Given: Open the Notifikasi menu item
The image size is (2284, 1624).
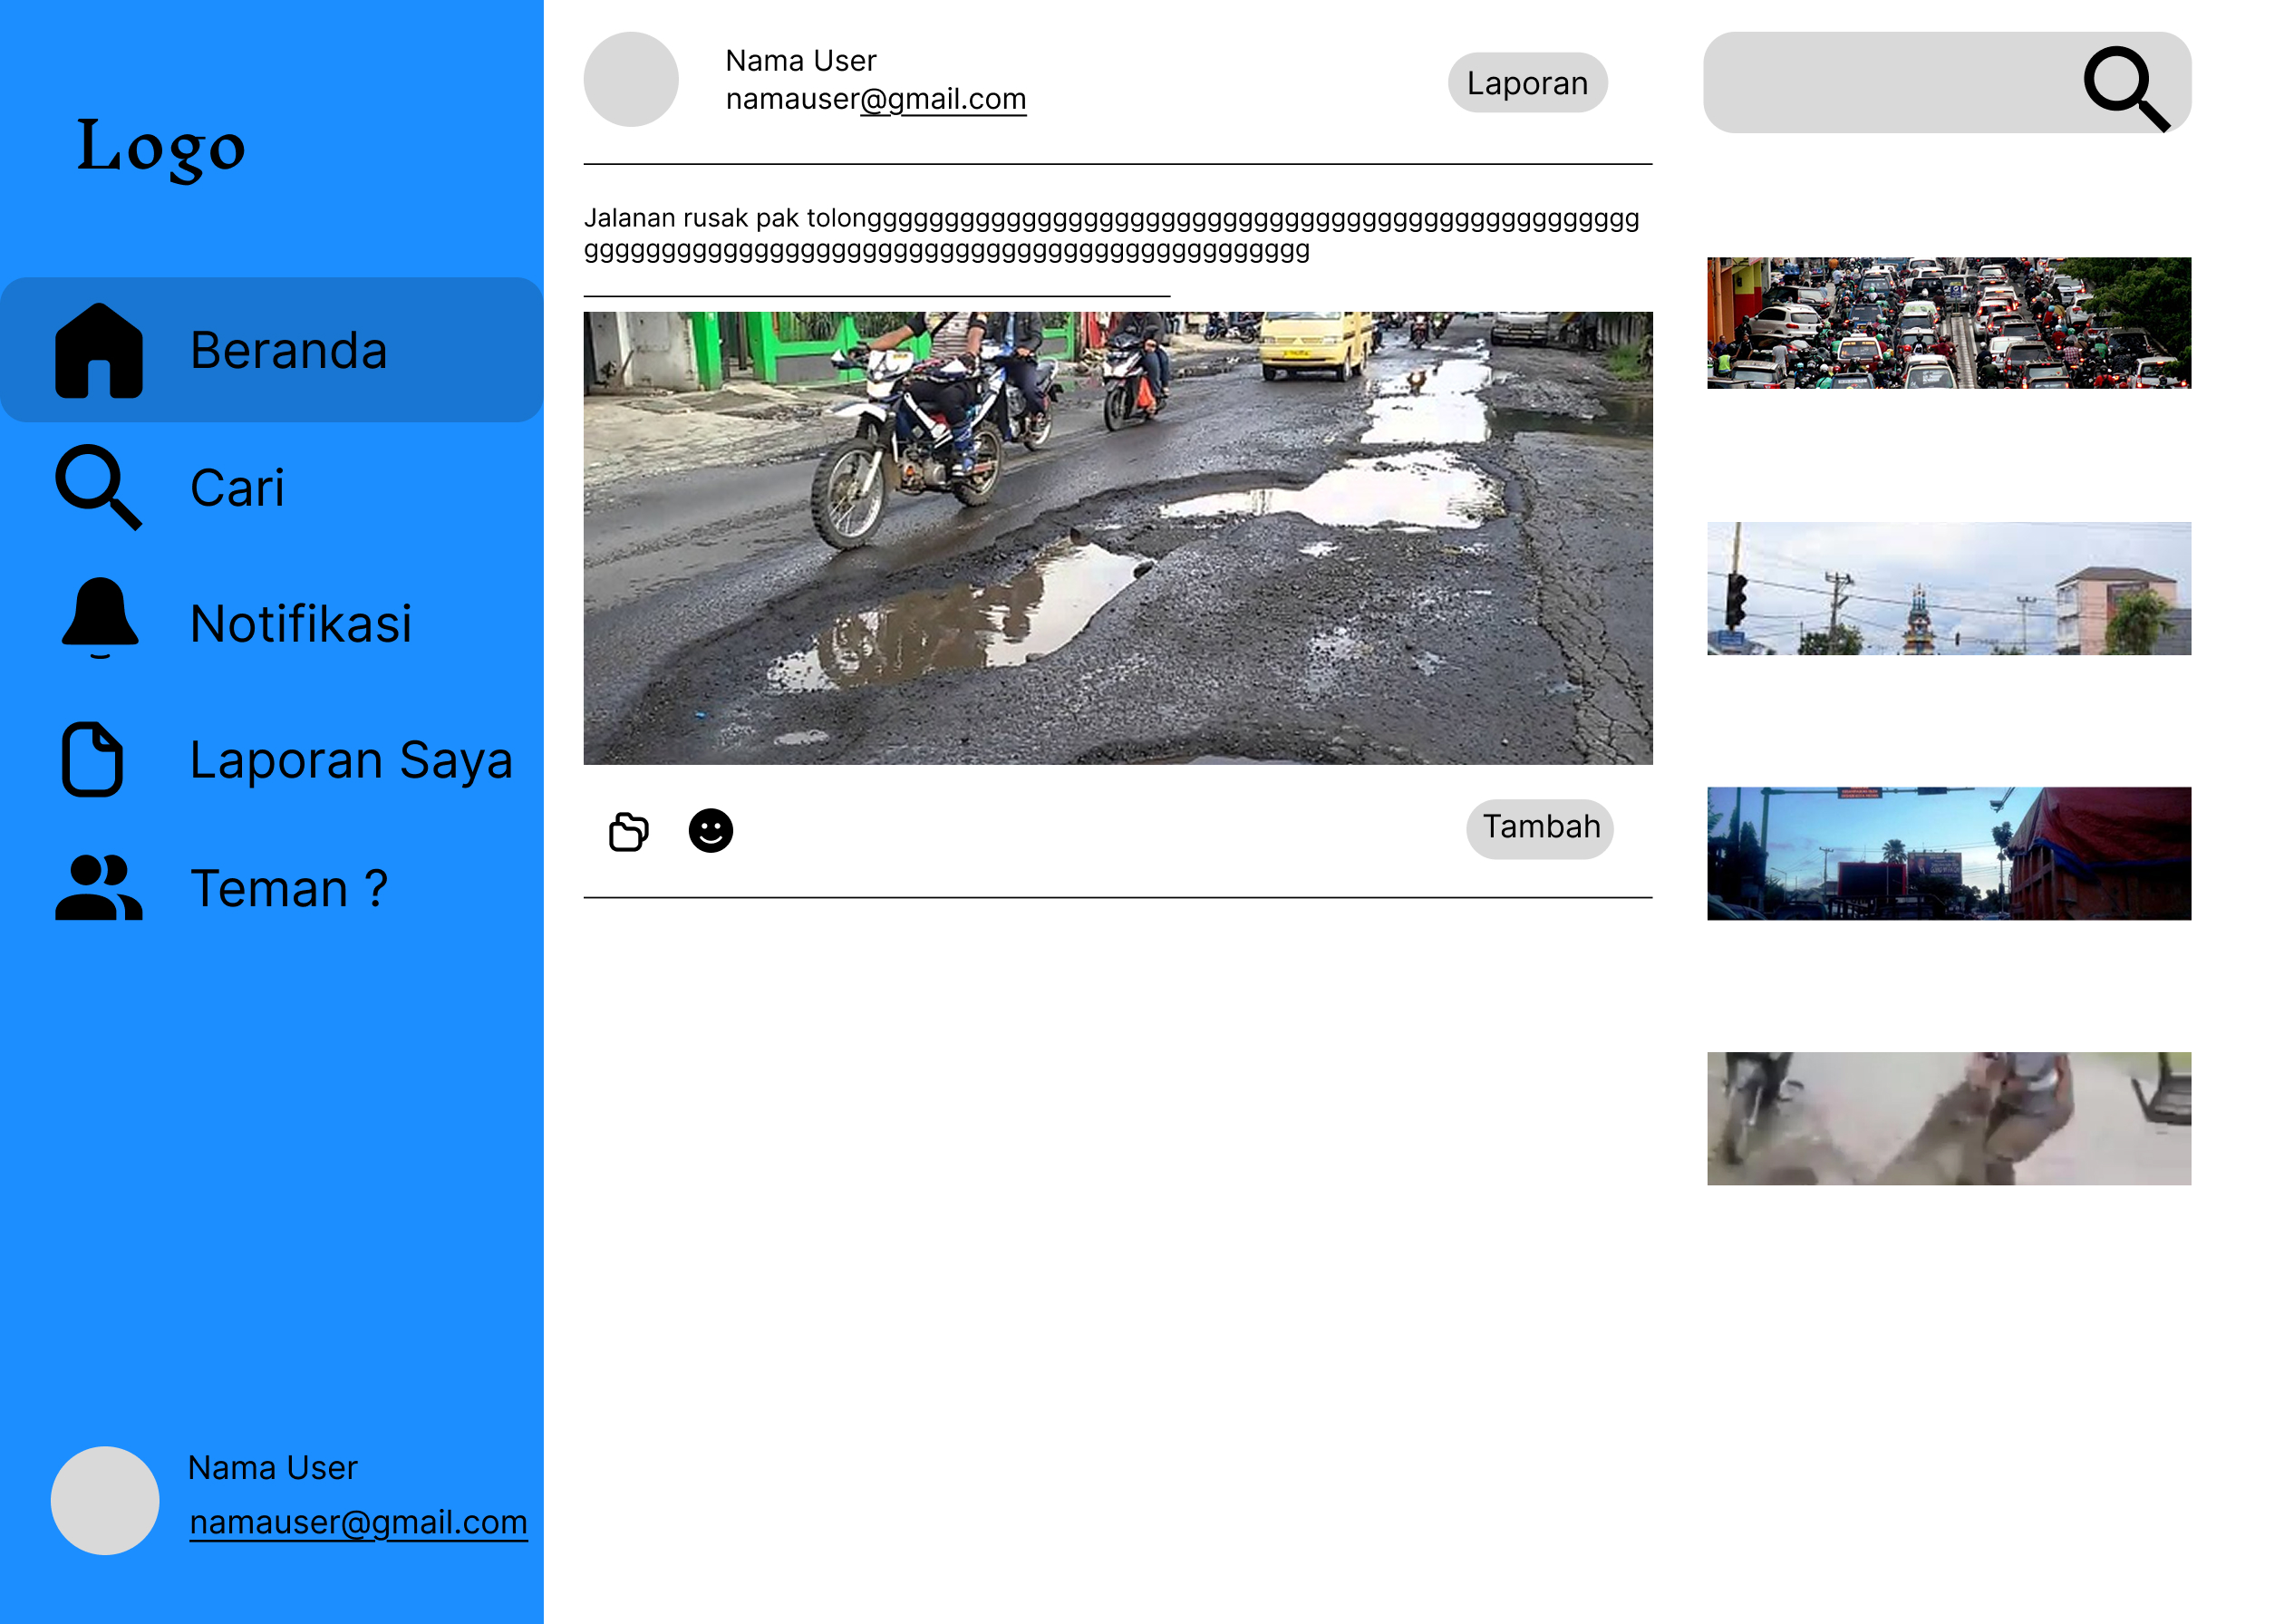Looking at the screenshot, I should pos(300,624).
